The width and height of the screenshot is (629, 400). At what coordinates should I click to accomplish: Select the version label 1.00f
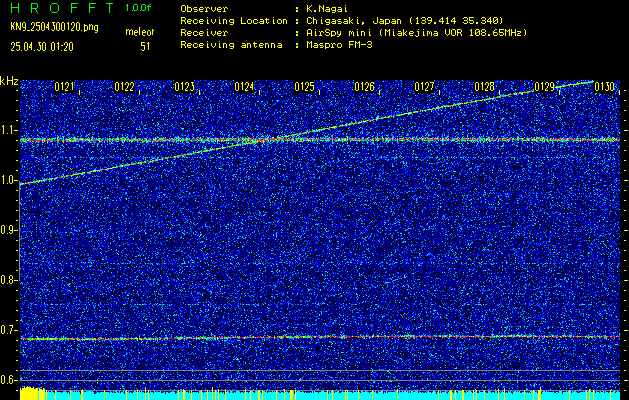click(x=138, y=8)
